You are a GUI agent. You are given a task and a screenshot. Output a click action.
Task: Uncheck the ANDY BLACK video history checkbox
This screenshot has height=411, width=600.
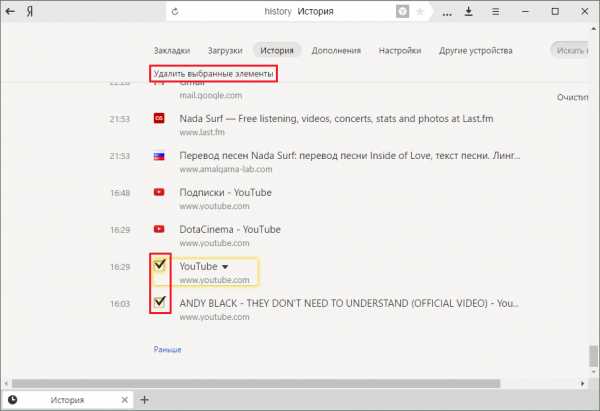pos(159,302)
